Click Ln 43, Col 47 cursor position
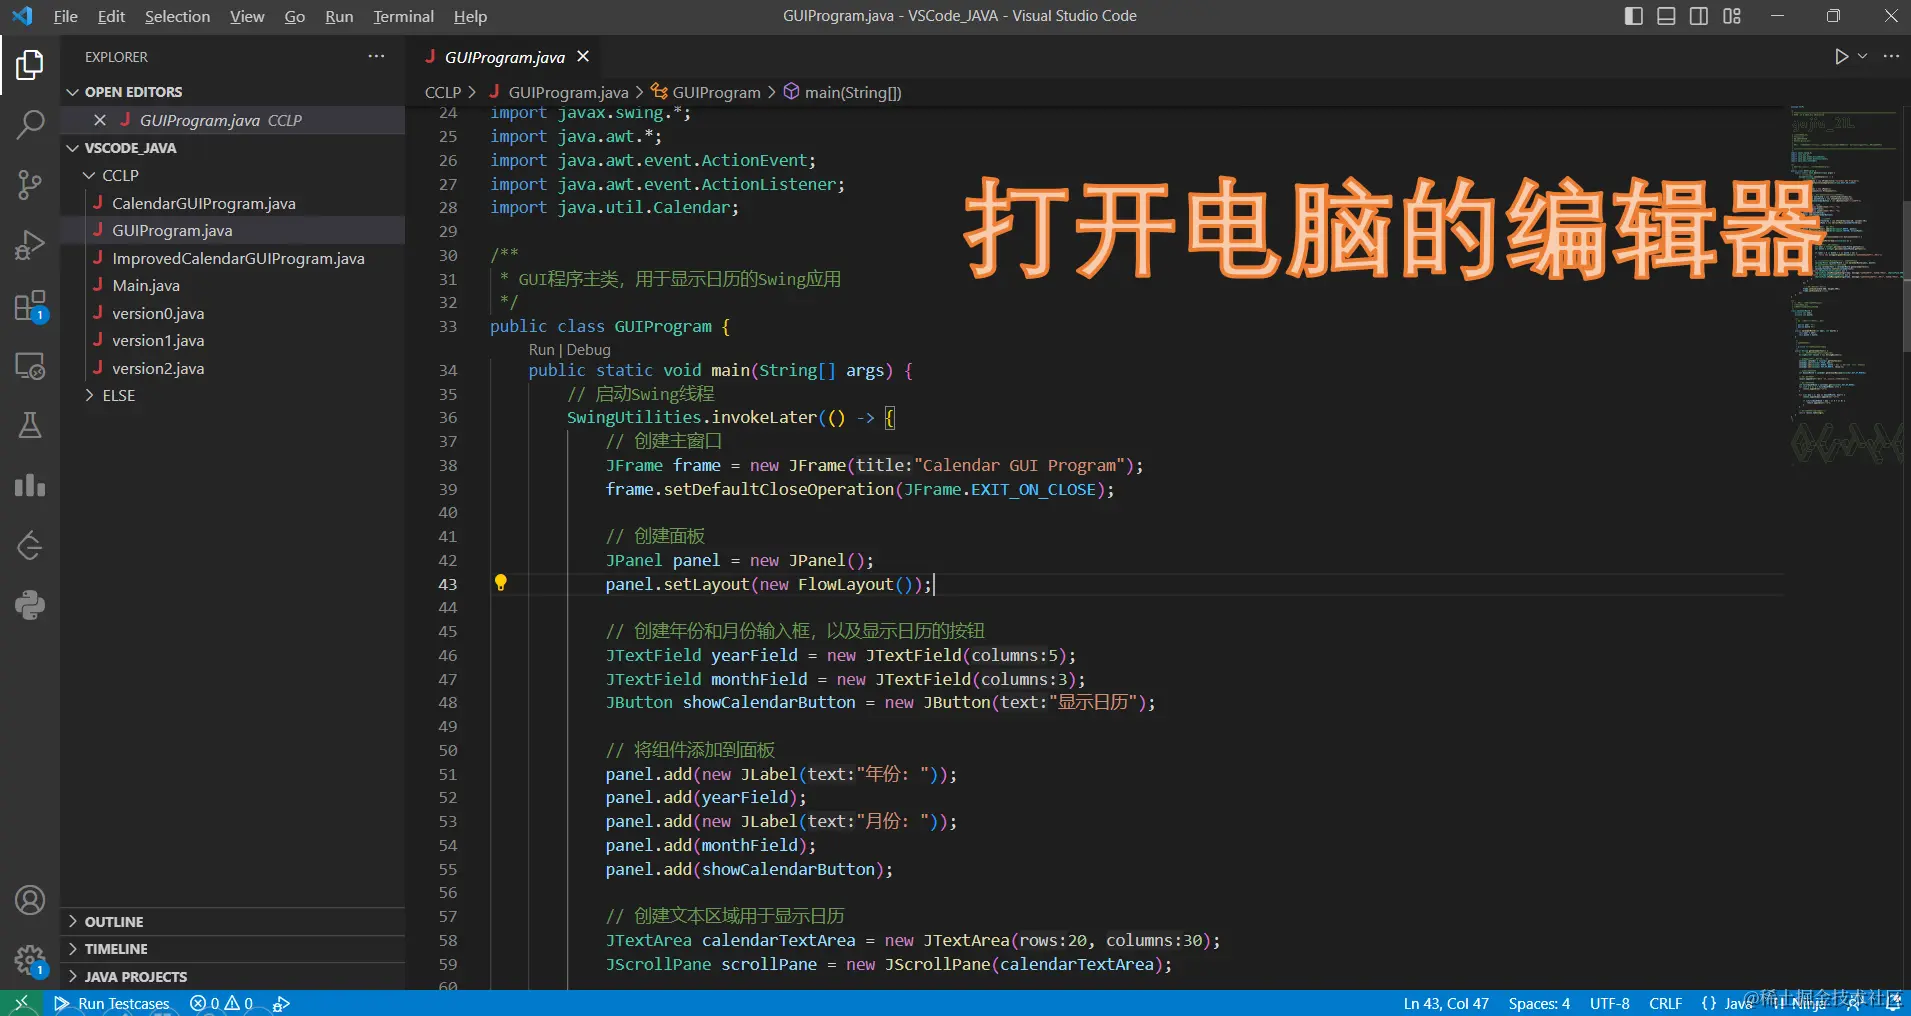The height and width of the screenshot is (1016, 1911). [x=1446, y=1003]
